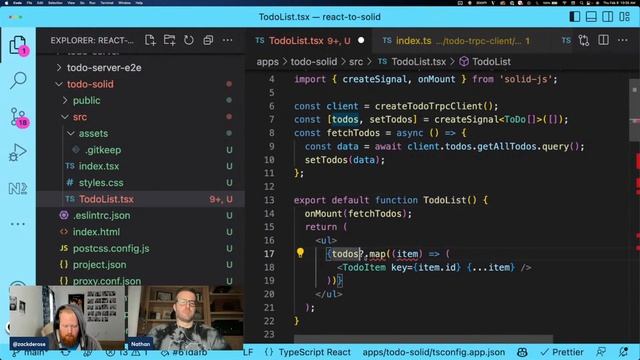The width and height of the screenshot is (640, 360).
Task: Open Explorer more actions ellipsis
Action: coord(227,40)
